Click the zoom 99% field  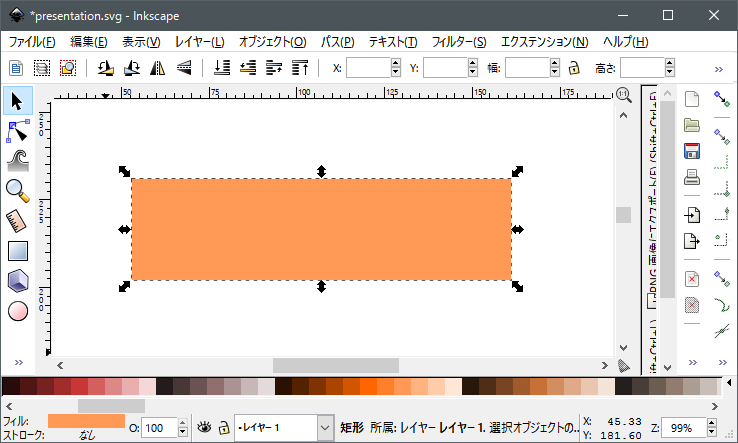pos(684,428)
